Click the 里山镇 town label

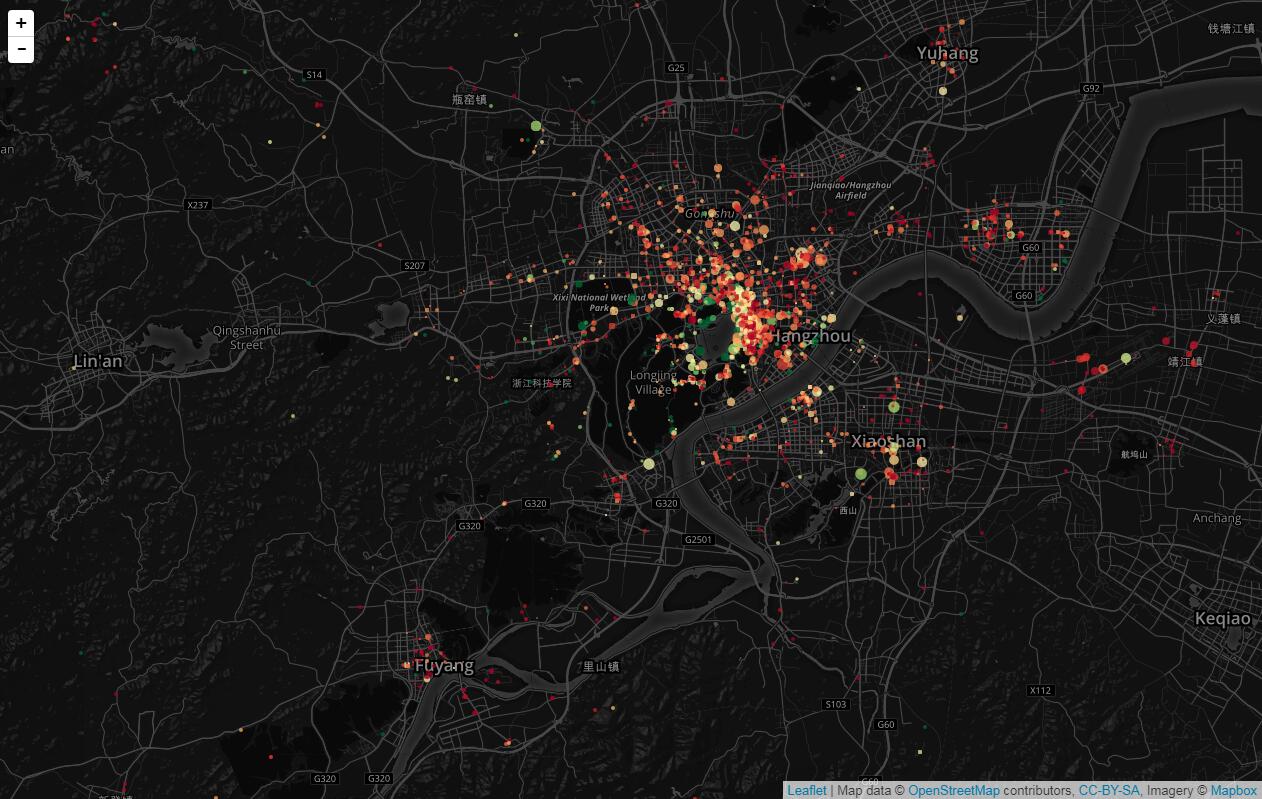(602, 667)
